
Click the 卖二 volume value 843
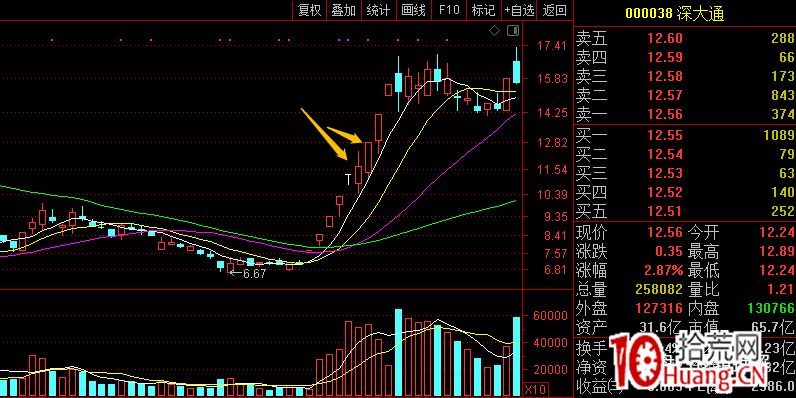click(x=782, y=95)
